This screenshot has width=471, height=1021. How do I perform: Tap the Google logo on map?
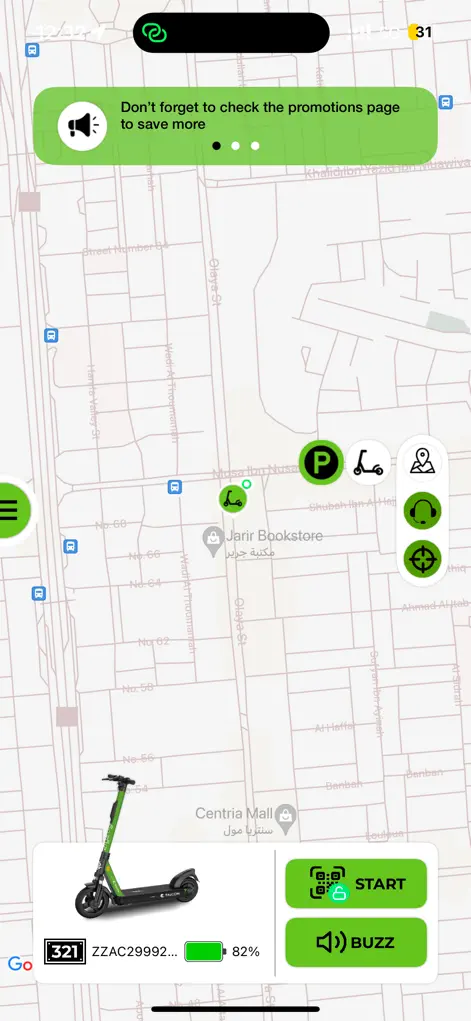pos(20,964)
